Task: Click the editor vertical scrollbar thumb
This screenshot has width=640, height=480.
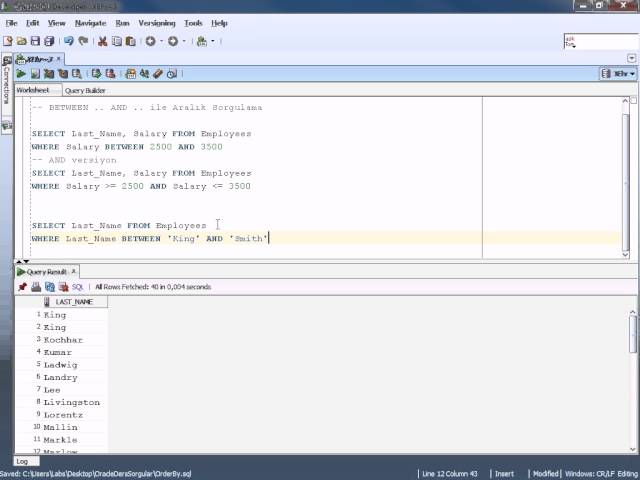Action: click(626, 182)
